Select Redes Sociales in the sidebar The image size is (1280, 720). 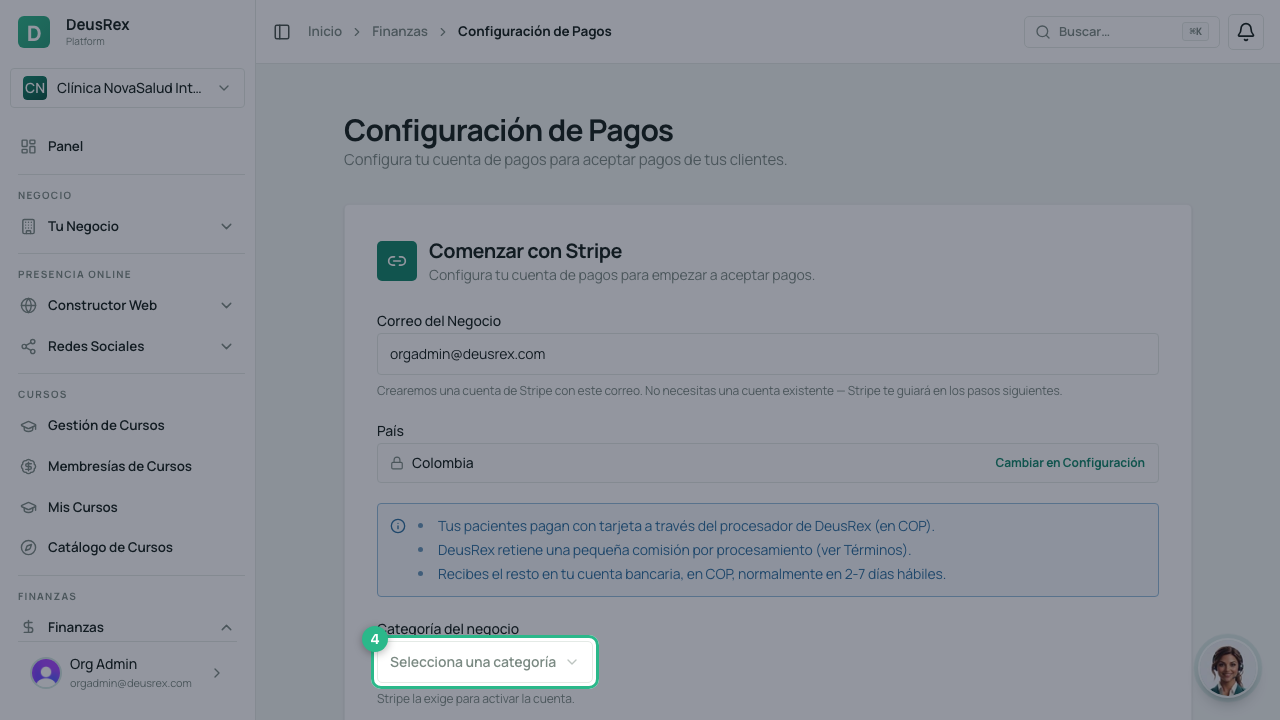127,346
